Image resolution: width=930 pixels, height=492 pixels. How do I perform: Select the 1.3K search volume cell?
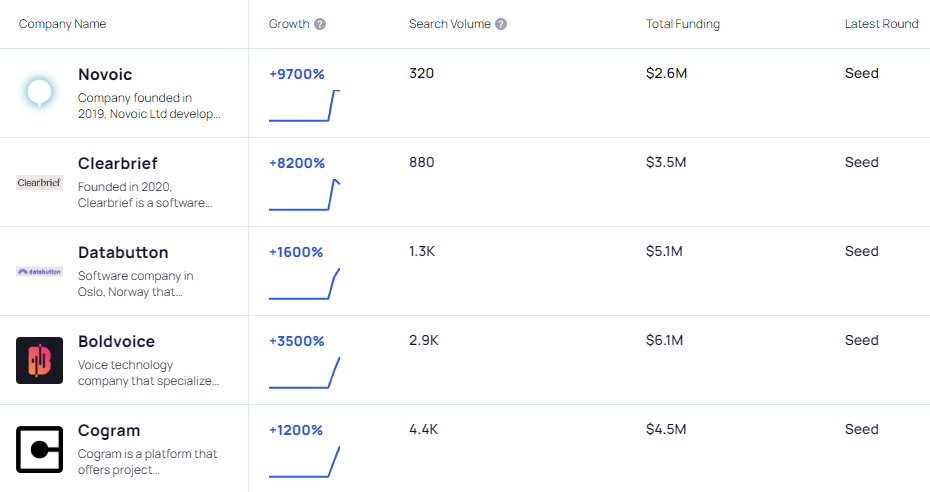coord(422,251)
